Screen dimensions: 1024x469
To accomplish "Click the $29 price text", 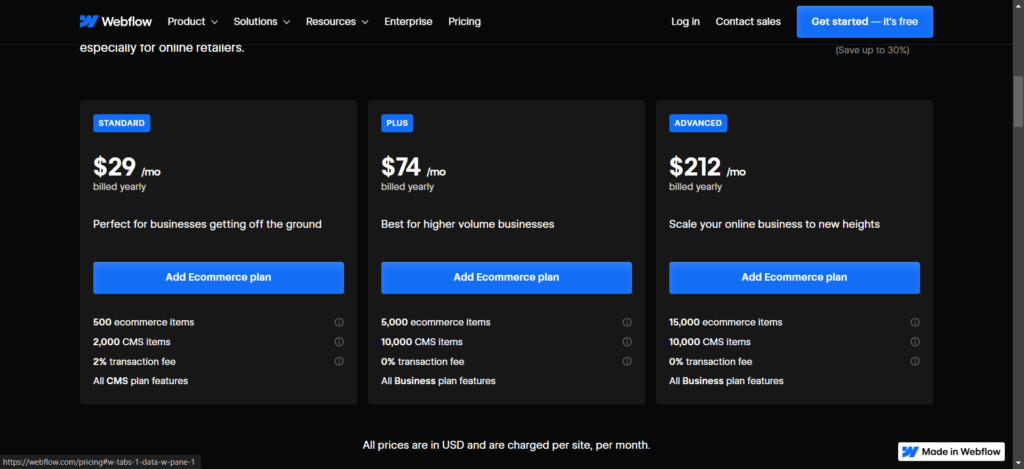I will tap(114, 167).
